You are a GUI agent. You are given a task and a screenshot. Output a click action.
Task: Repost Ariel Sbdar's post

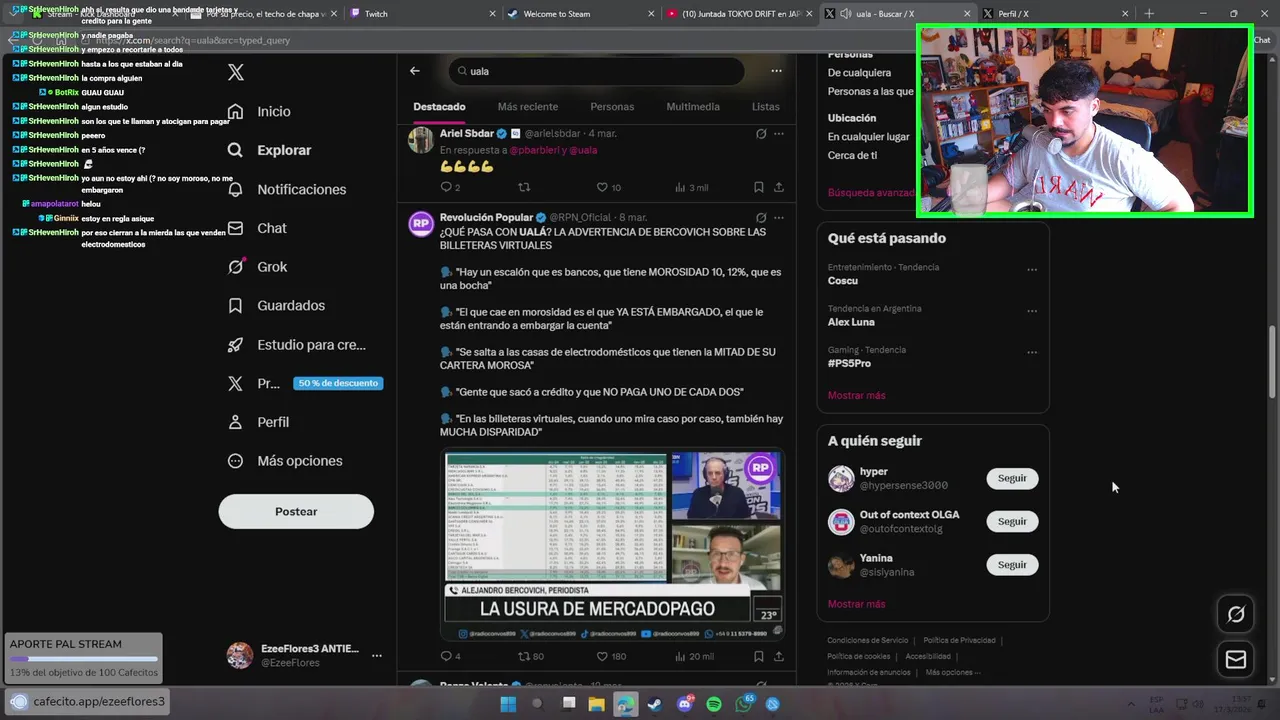coord(524,187)
